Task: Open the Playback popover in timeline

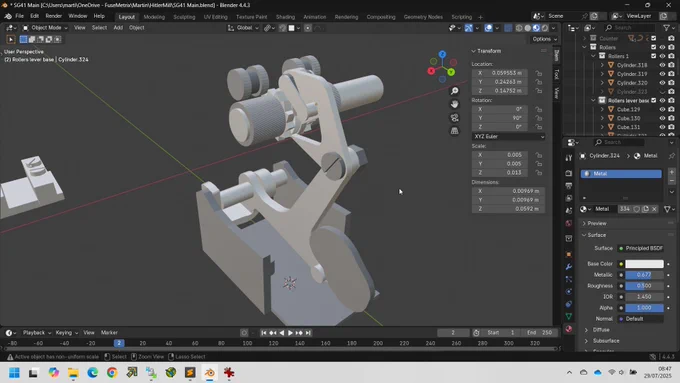Action: 37,333
